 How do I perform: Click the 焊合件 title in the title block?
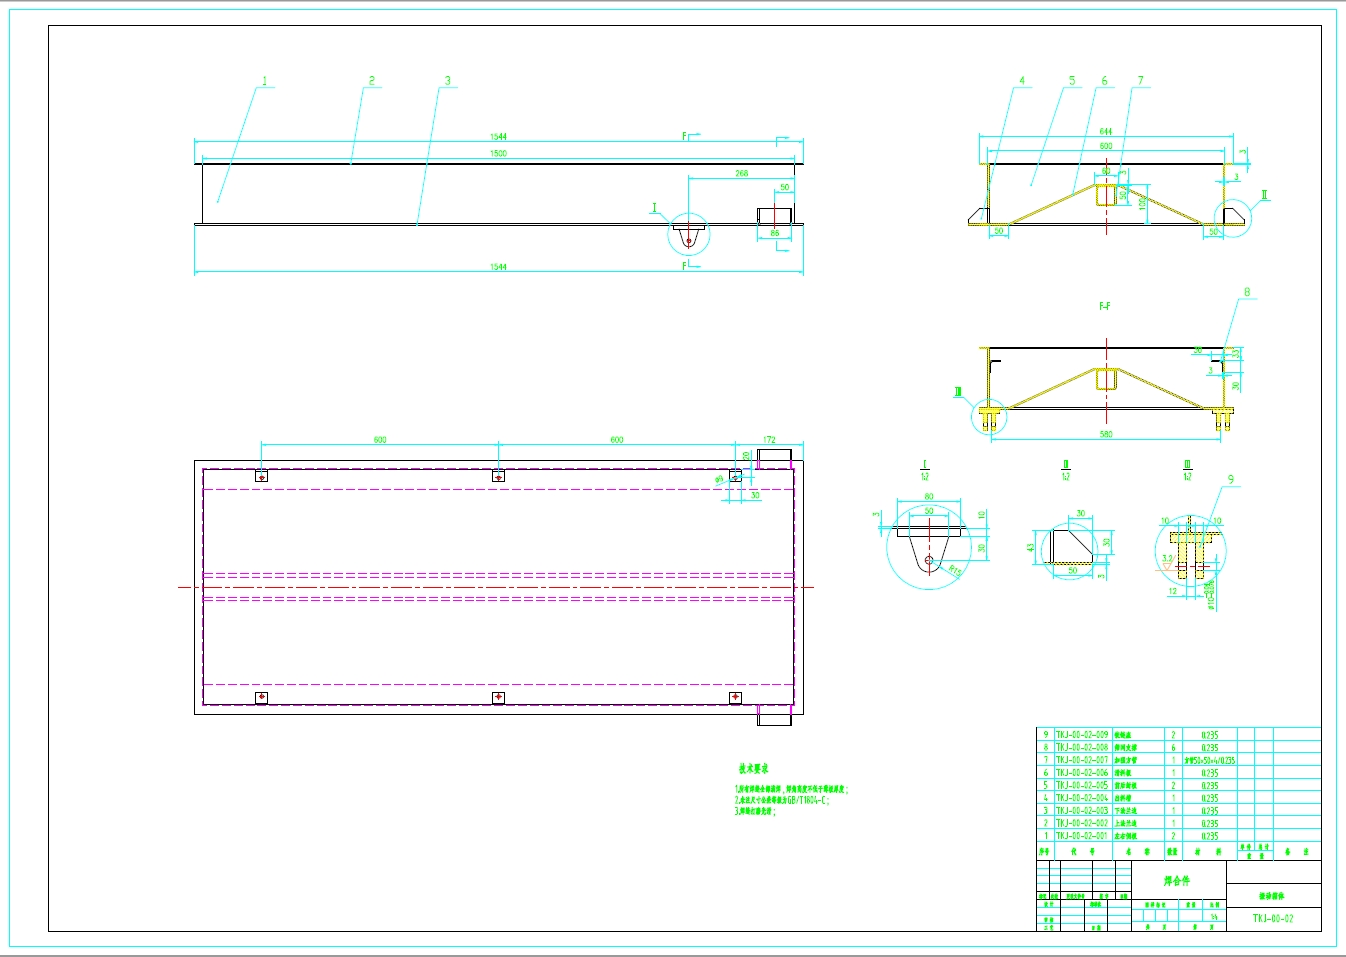click(1178, 881)
